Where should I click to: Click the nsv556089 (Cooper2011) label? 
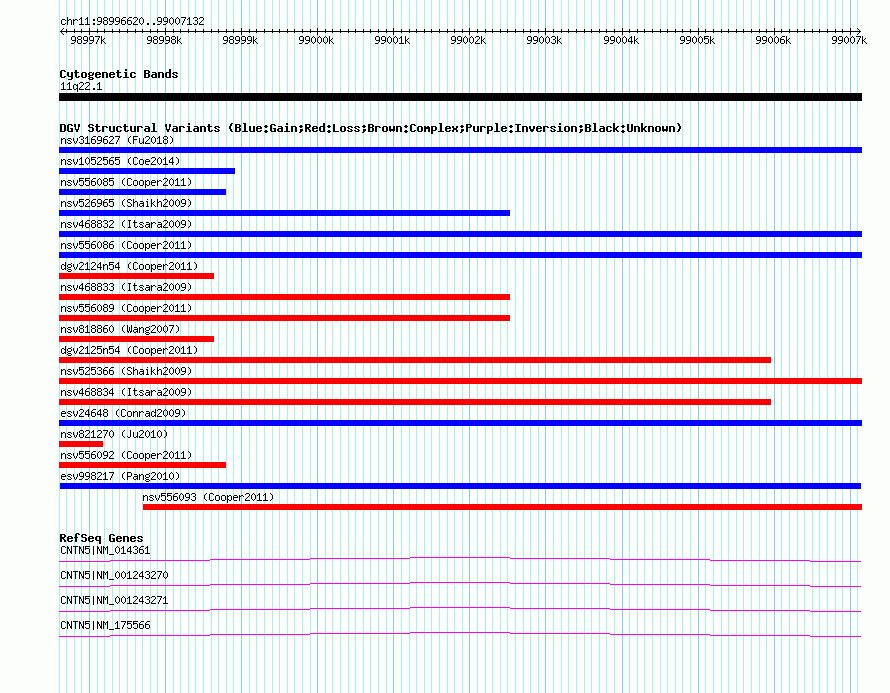pyautogui.click(x=126, y=308)
